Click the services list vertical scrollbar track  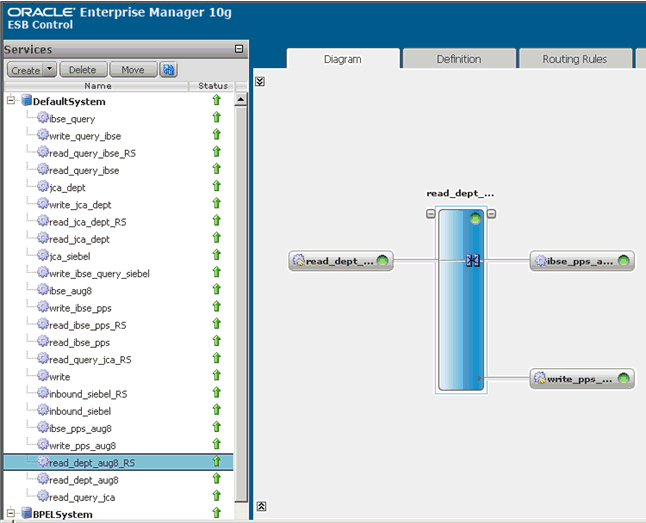241,303
